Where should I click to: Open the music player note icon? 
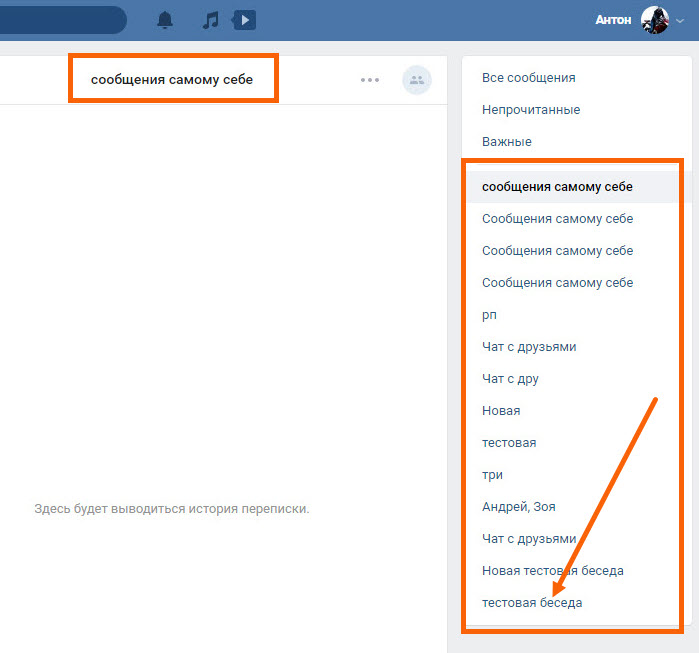[x=210, y=20]
